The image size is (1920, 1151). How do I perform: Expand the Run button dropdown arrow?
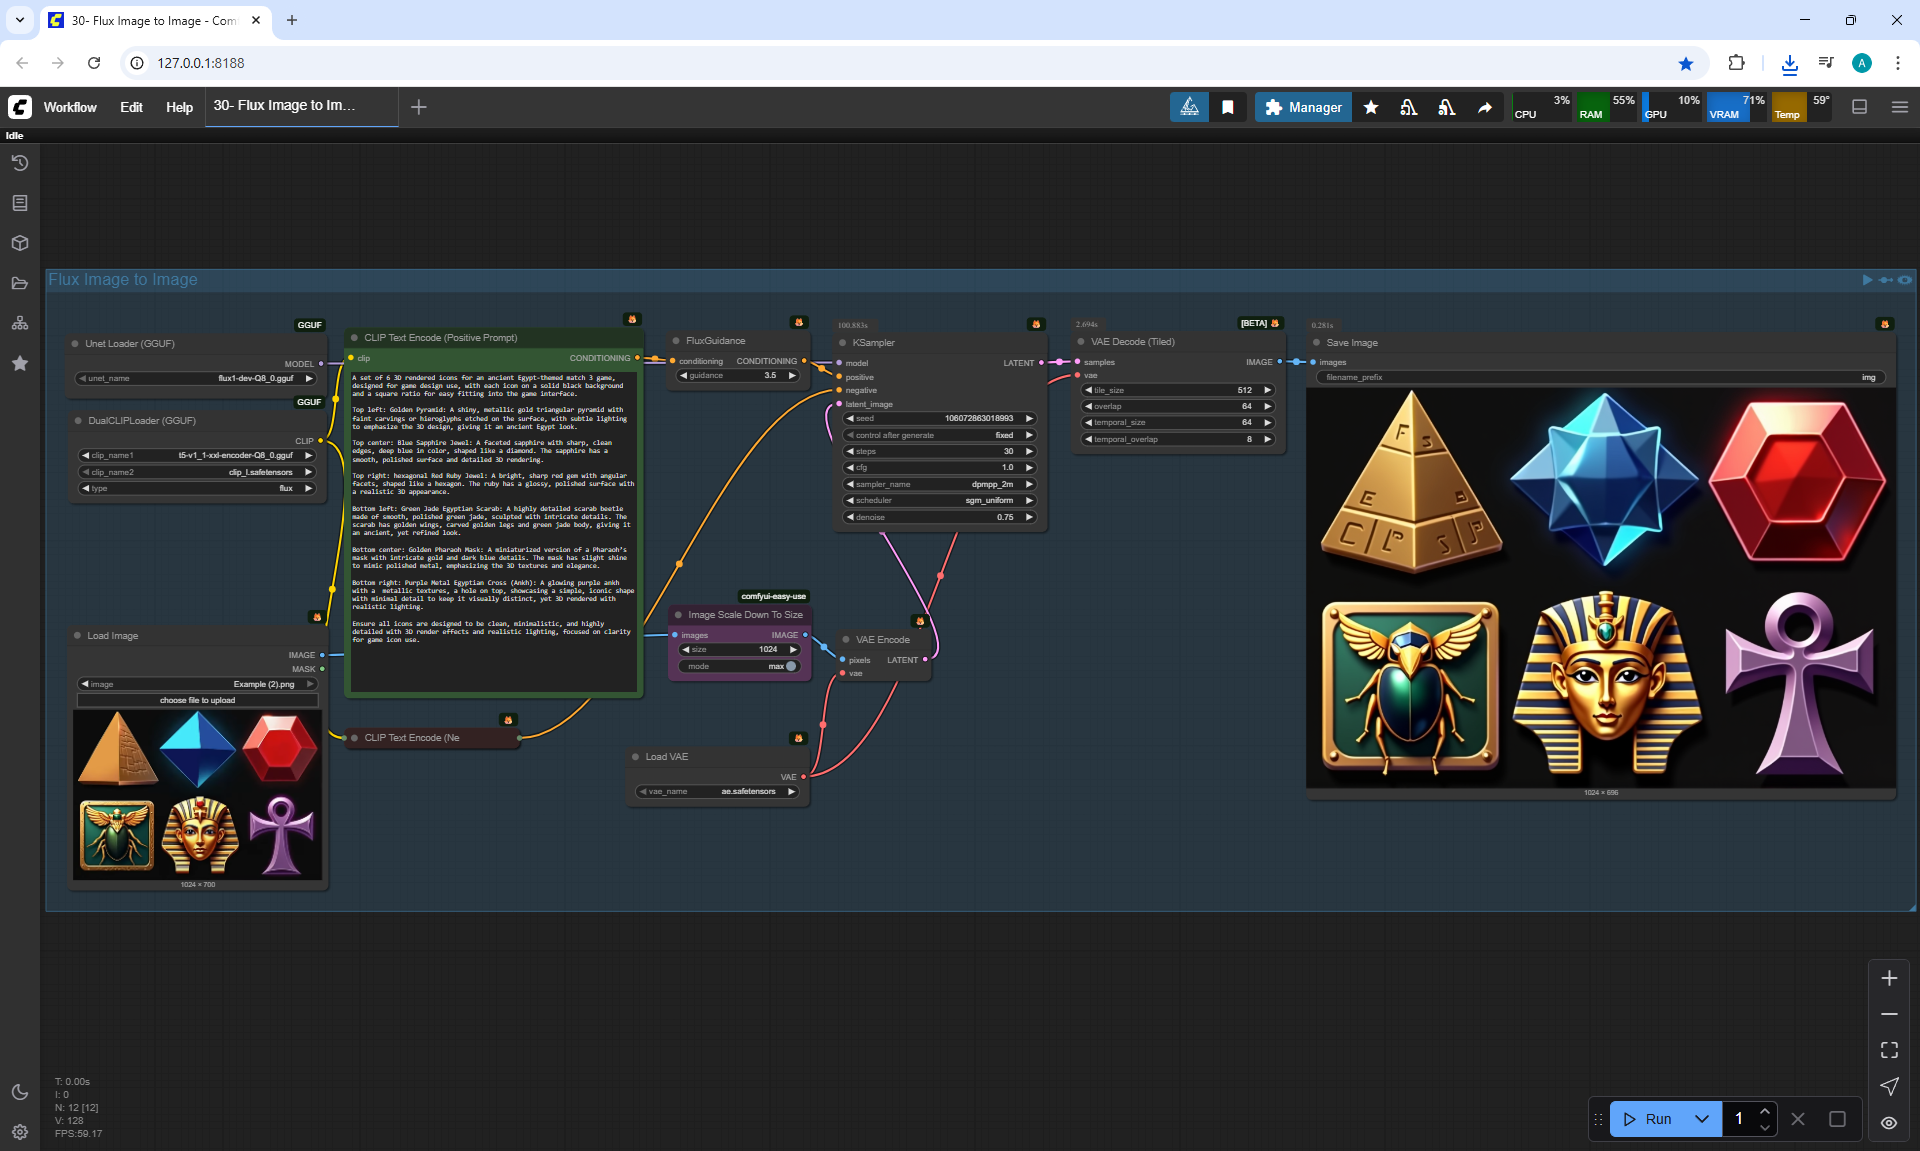point(1702,1119)
